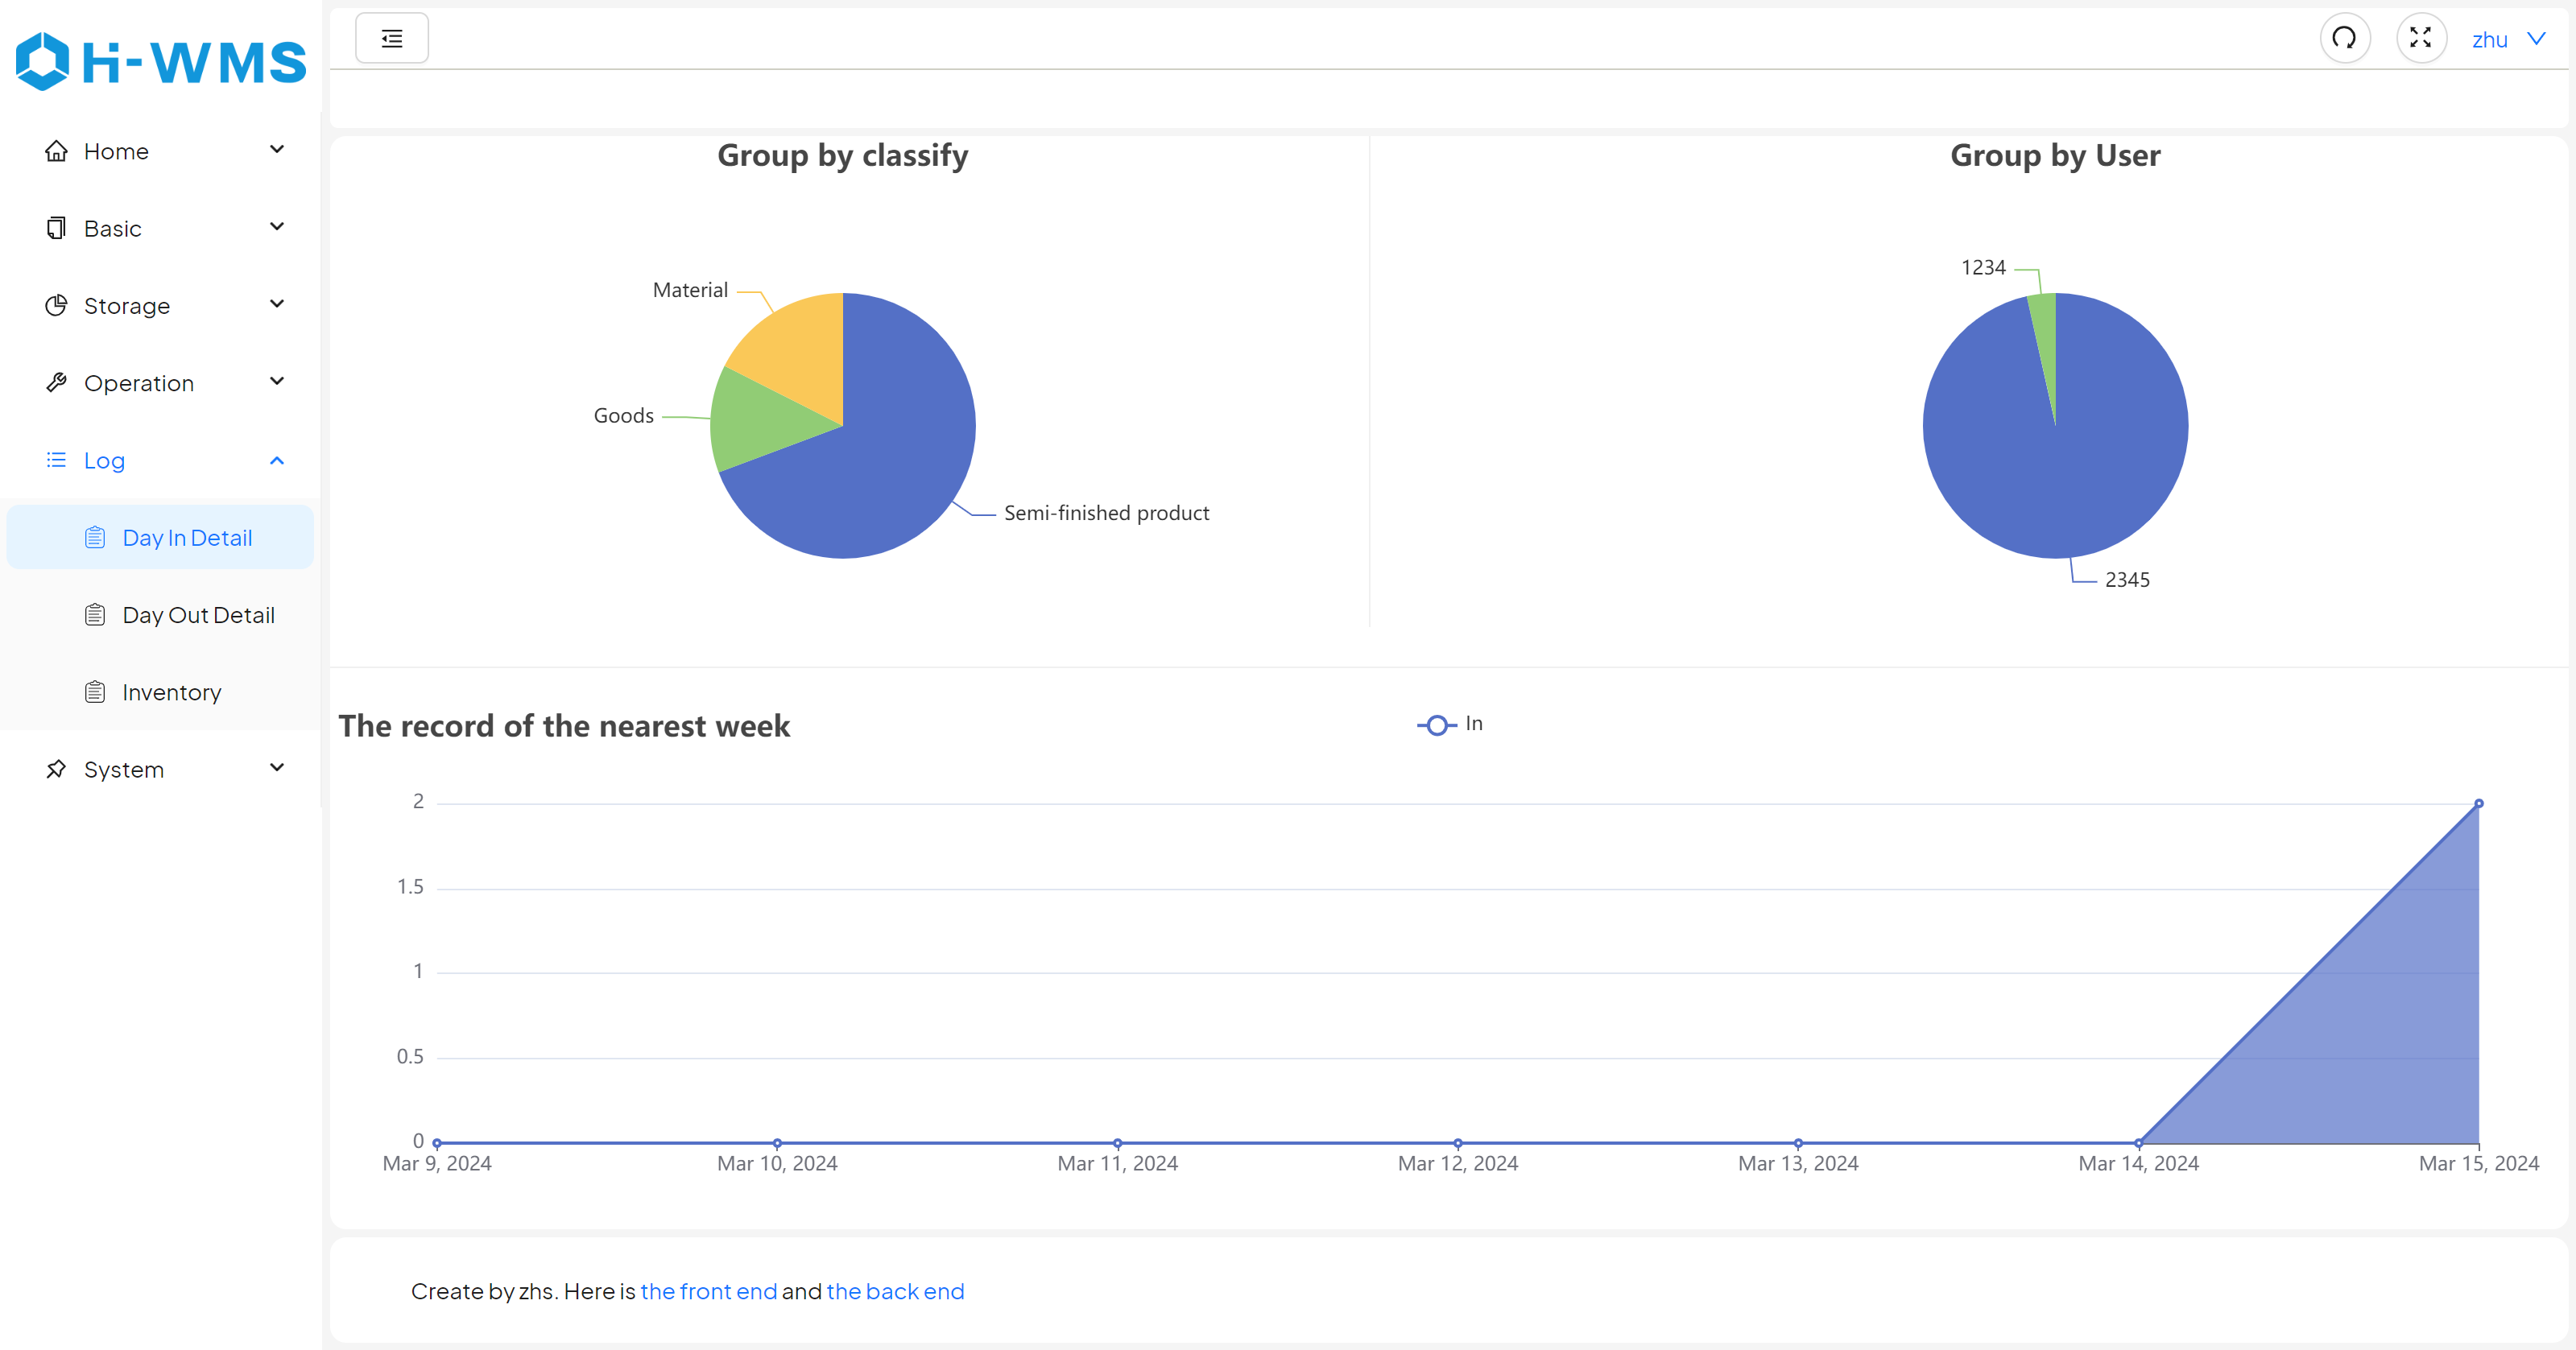Collapse the Log menu chevron
Screen dimensions: 2576x1350
277,460
